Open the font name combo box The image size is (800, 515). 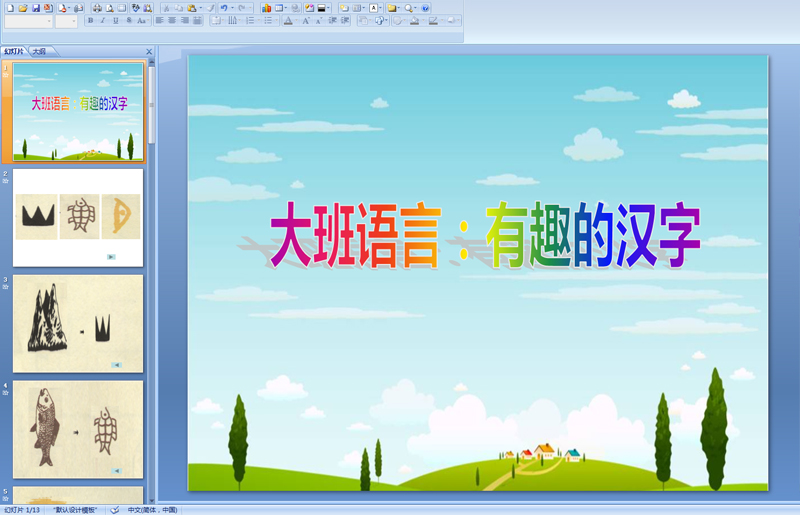coord(29,21)
